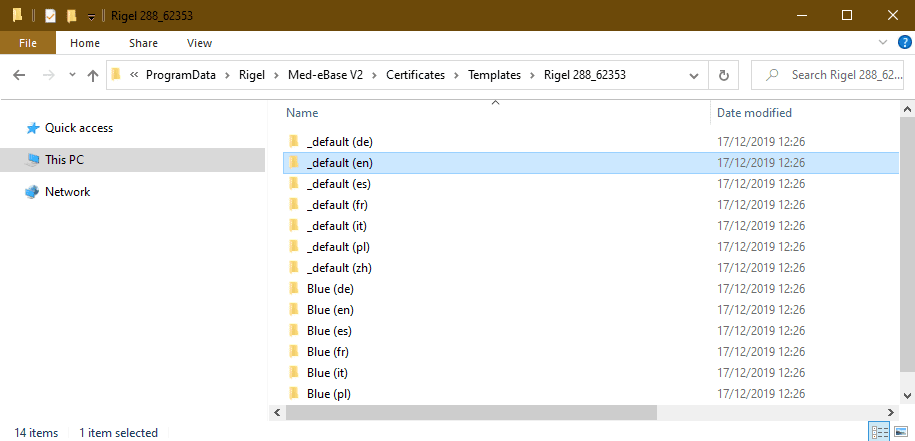This screenshot has width=915, height=441.
Task: Refresh the current folder view
Action: pos(723,75)
